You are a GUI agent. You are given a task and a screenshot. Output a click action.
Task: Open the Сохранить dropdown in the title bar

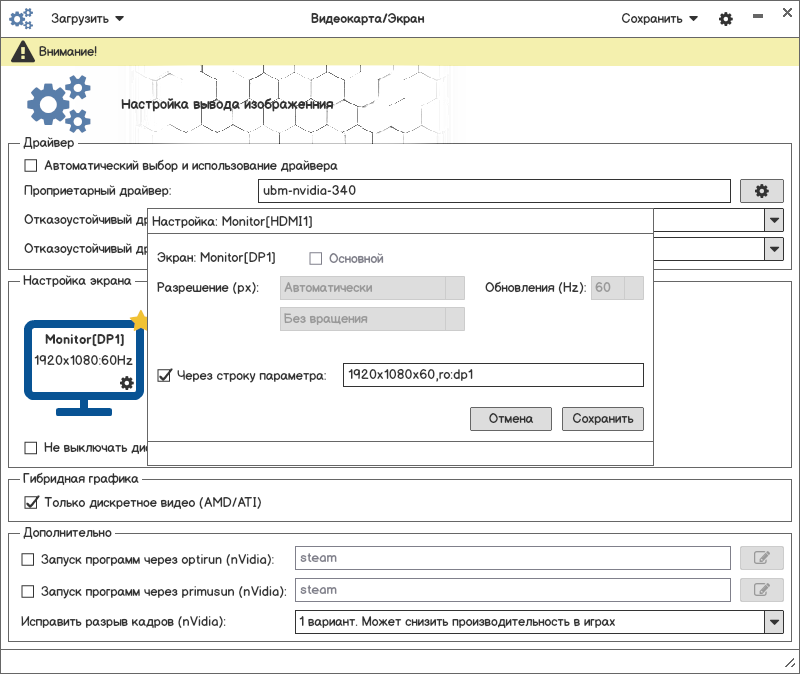point(659,19)
